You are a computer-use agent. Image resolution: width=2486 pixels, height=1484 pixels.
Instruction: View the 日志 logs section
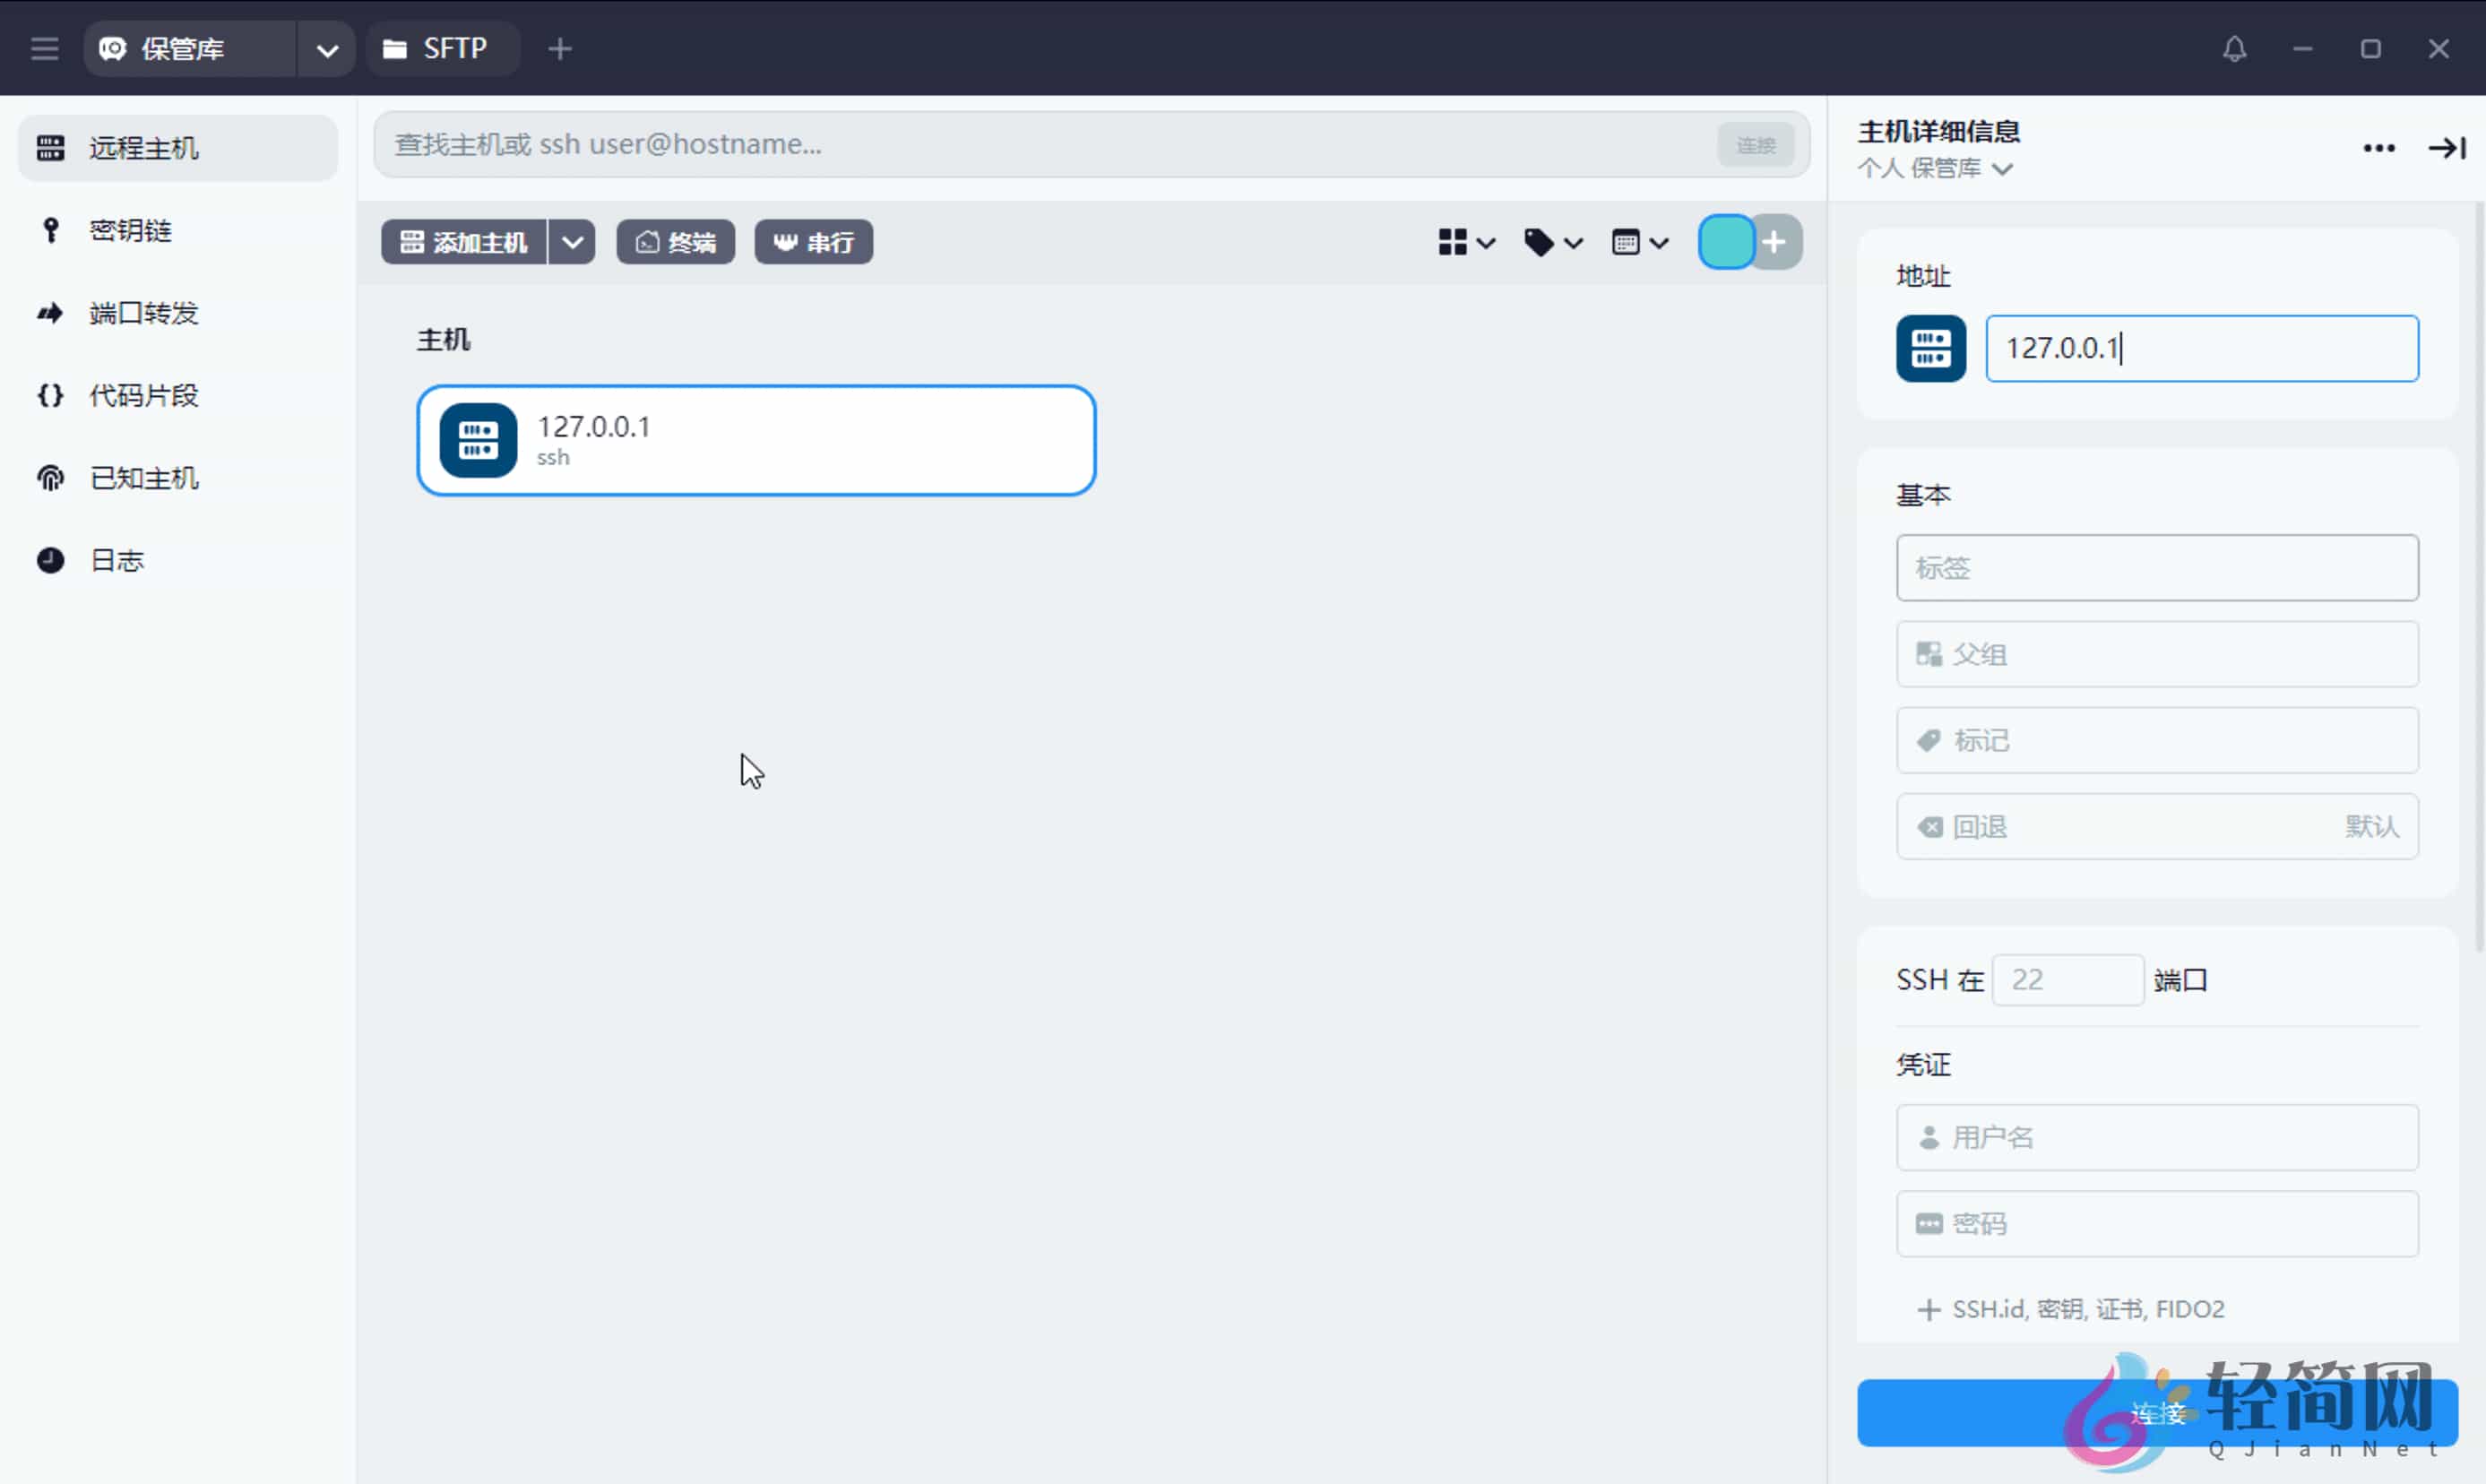click(x=115, y=560)
